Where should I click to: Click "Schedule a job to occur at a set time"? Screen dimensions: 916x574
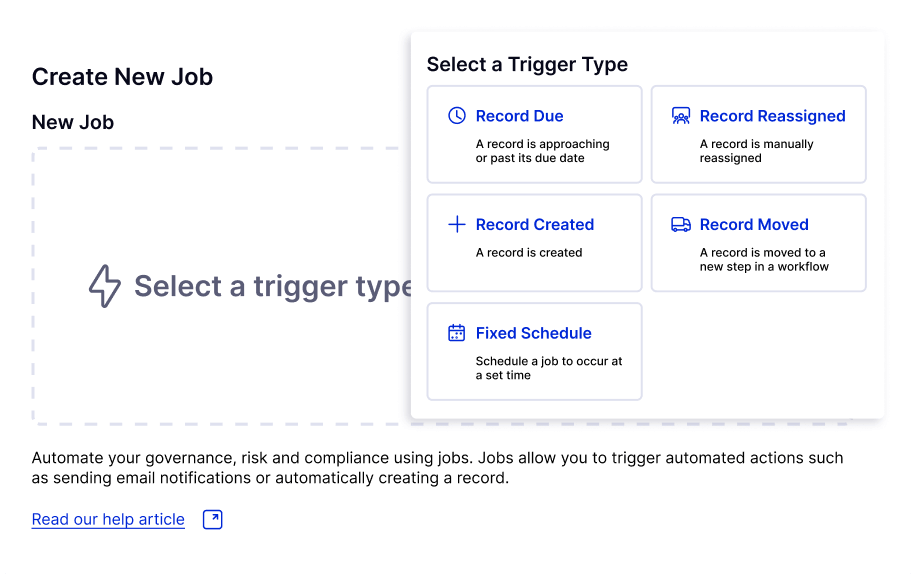tap(548, 368)
